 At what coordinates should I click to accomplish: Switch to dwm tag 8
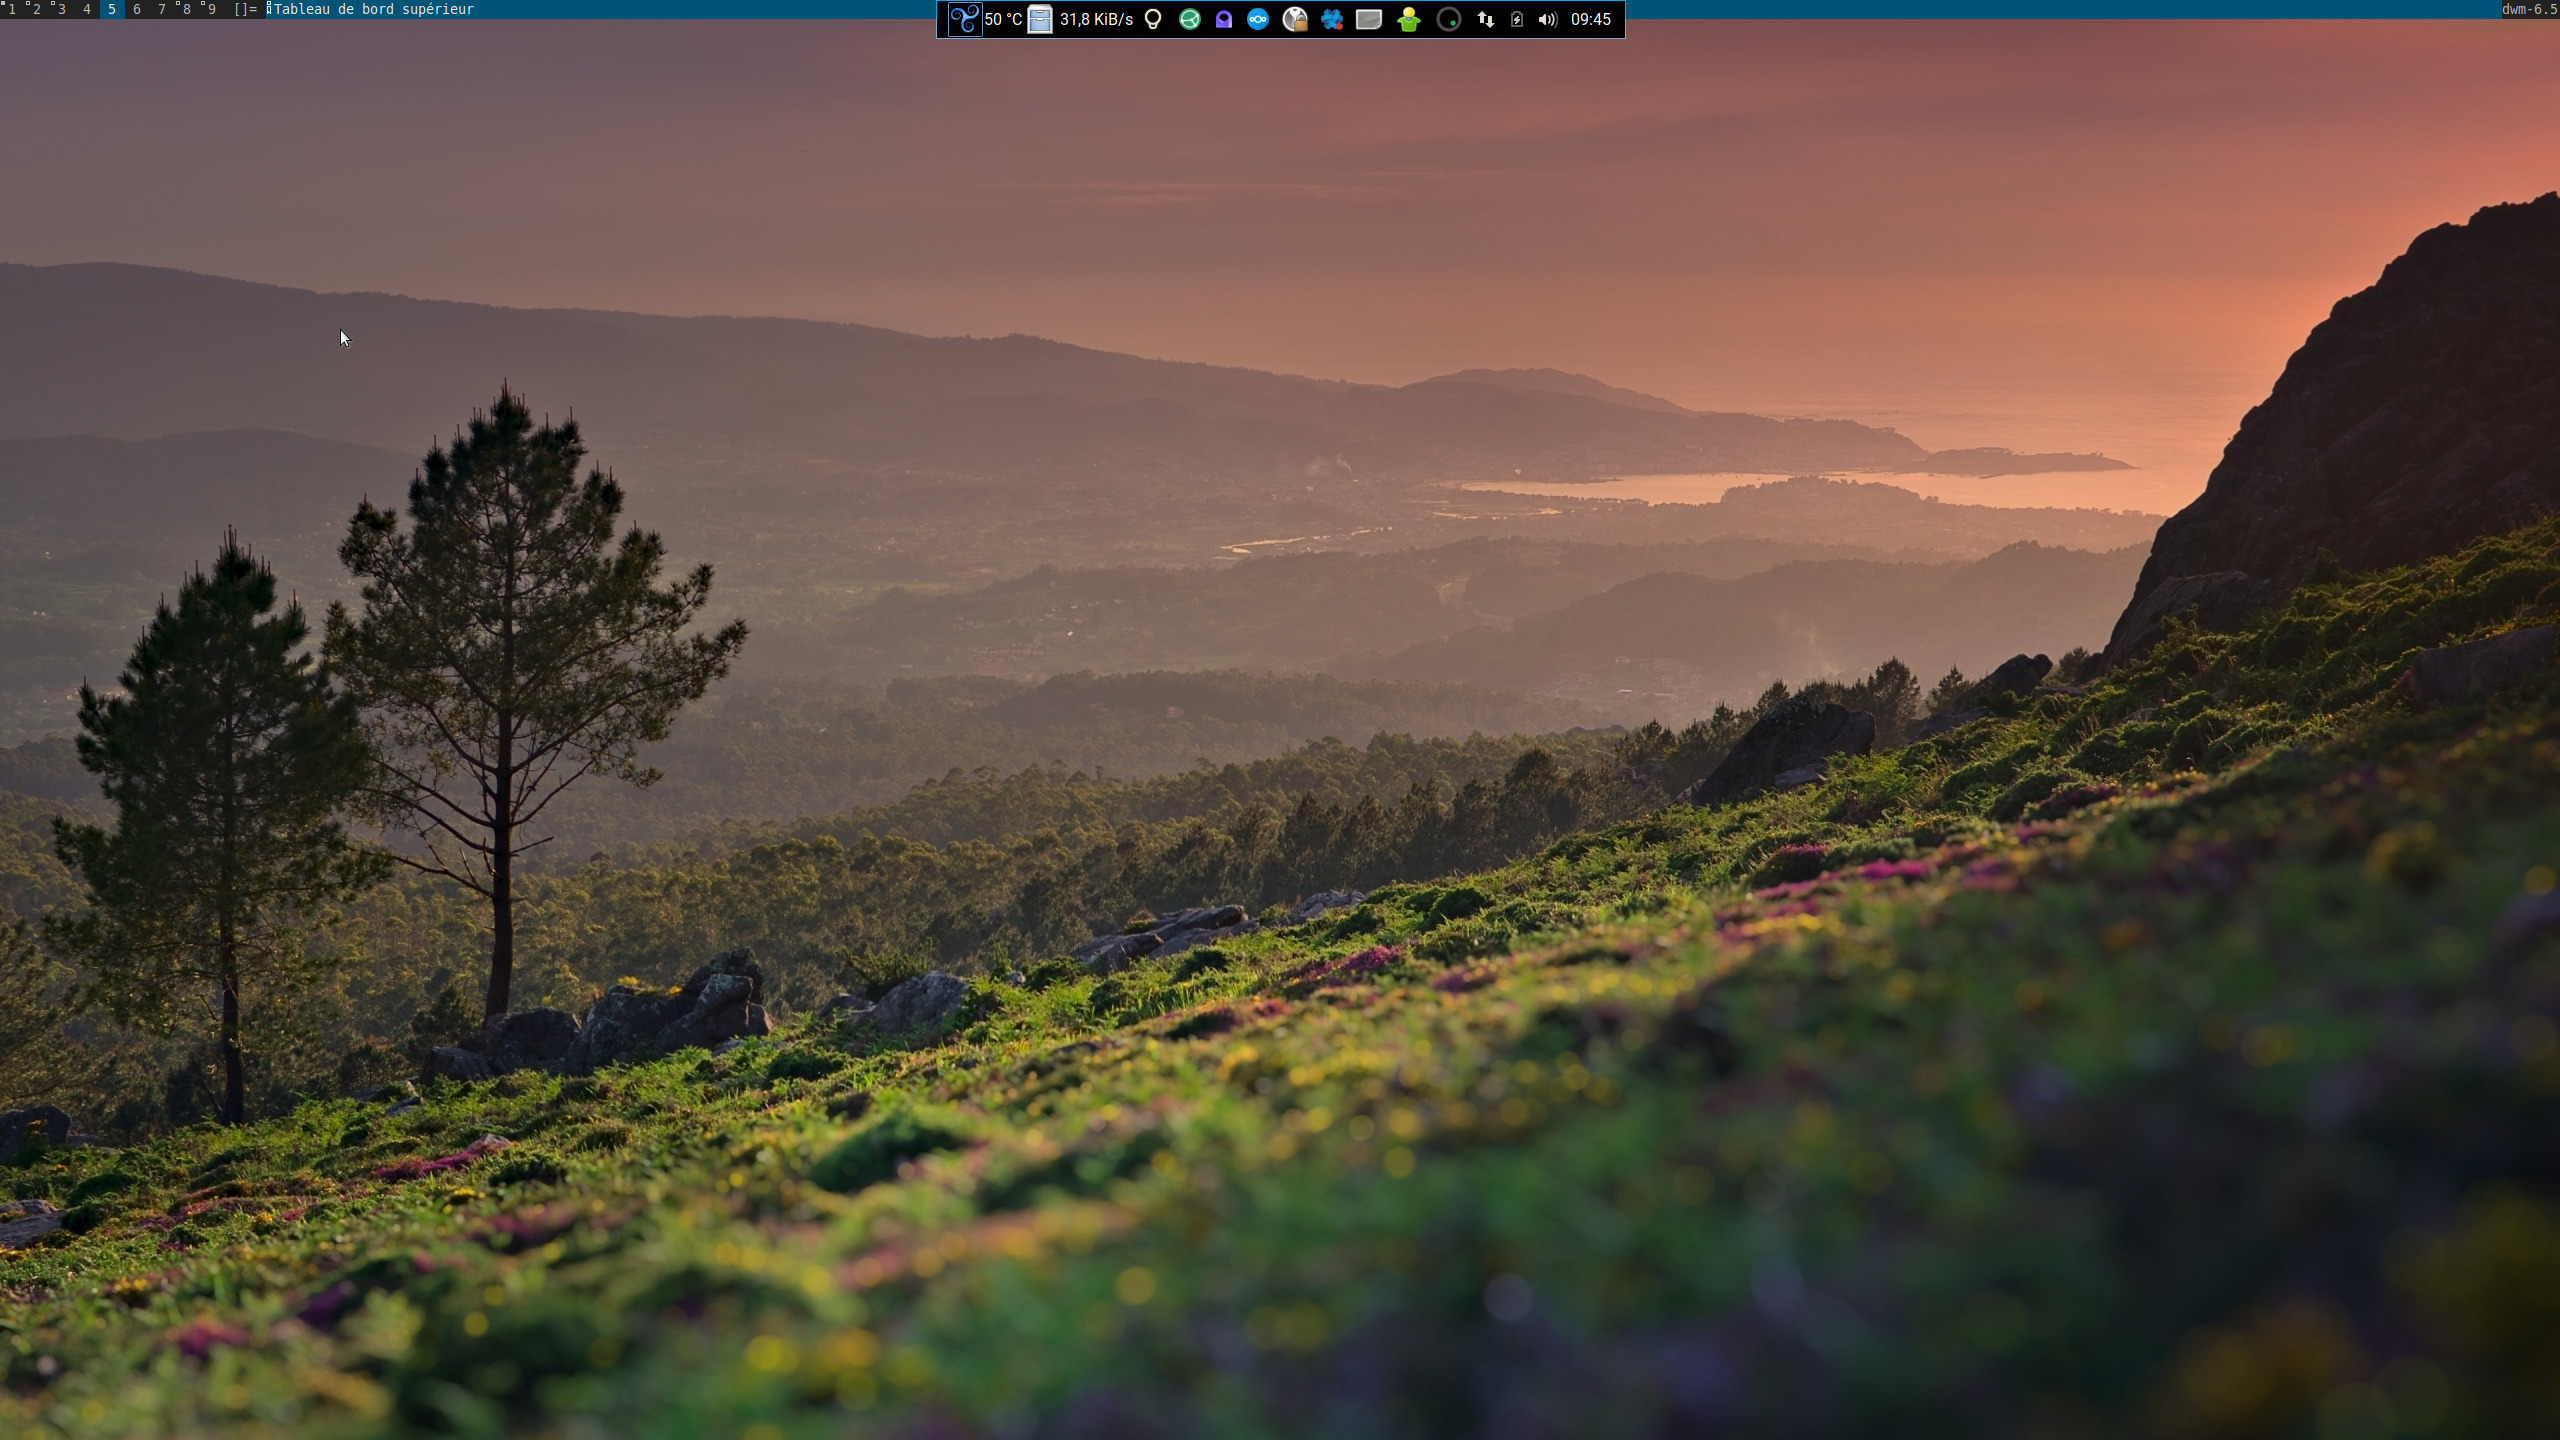pos(186,9)
